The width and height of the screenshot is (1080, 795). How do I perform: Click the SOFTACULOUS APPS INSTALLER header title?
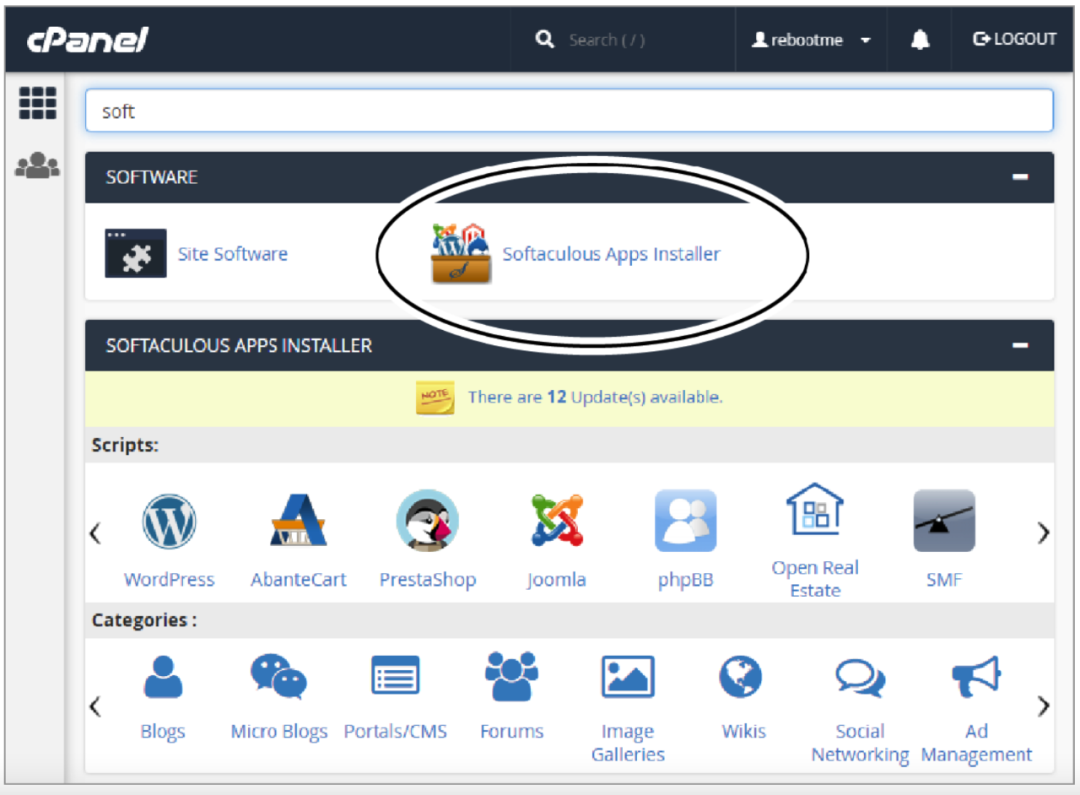239,345
